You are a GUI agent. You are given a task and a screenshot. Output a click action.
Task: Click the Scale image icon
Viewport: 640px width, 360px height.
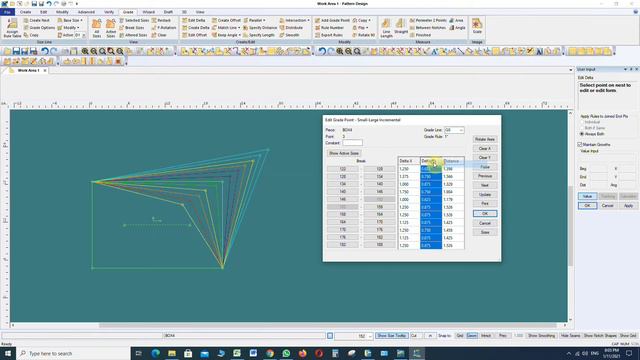click(477, 26)
